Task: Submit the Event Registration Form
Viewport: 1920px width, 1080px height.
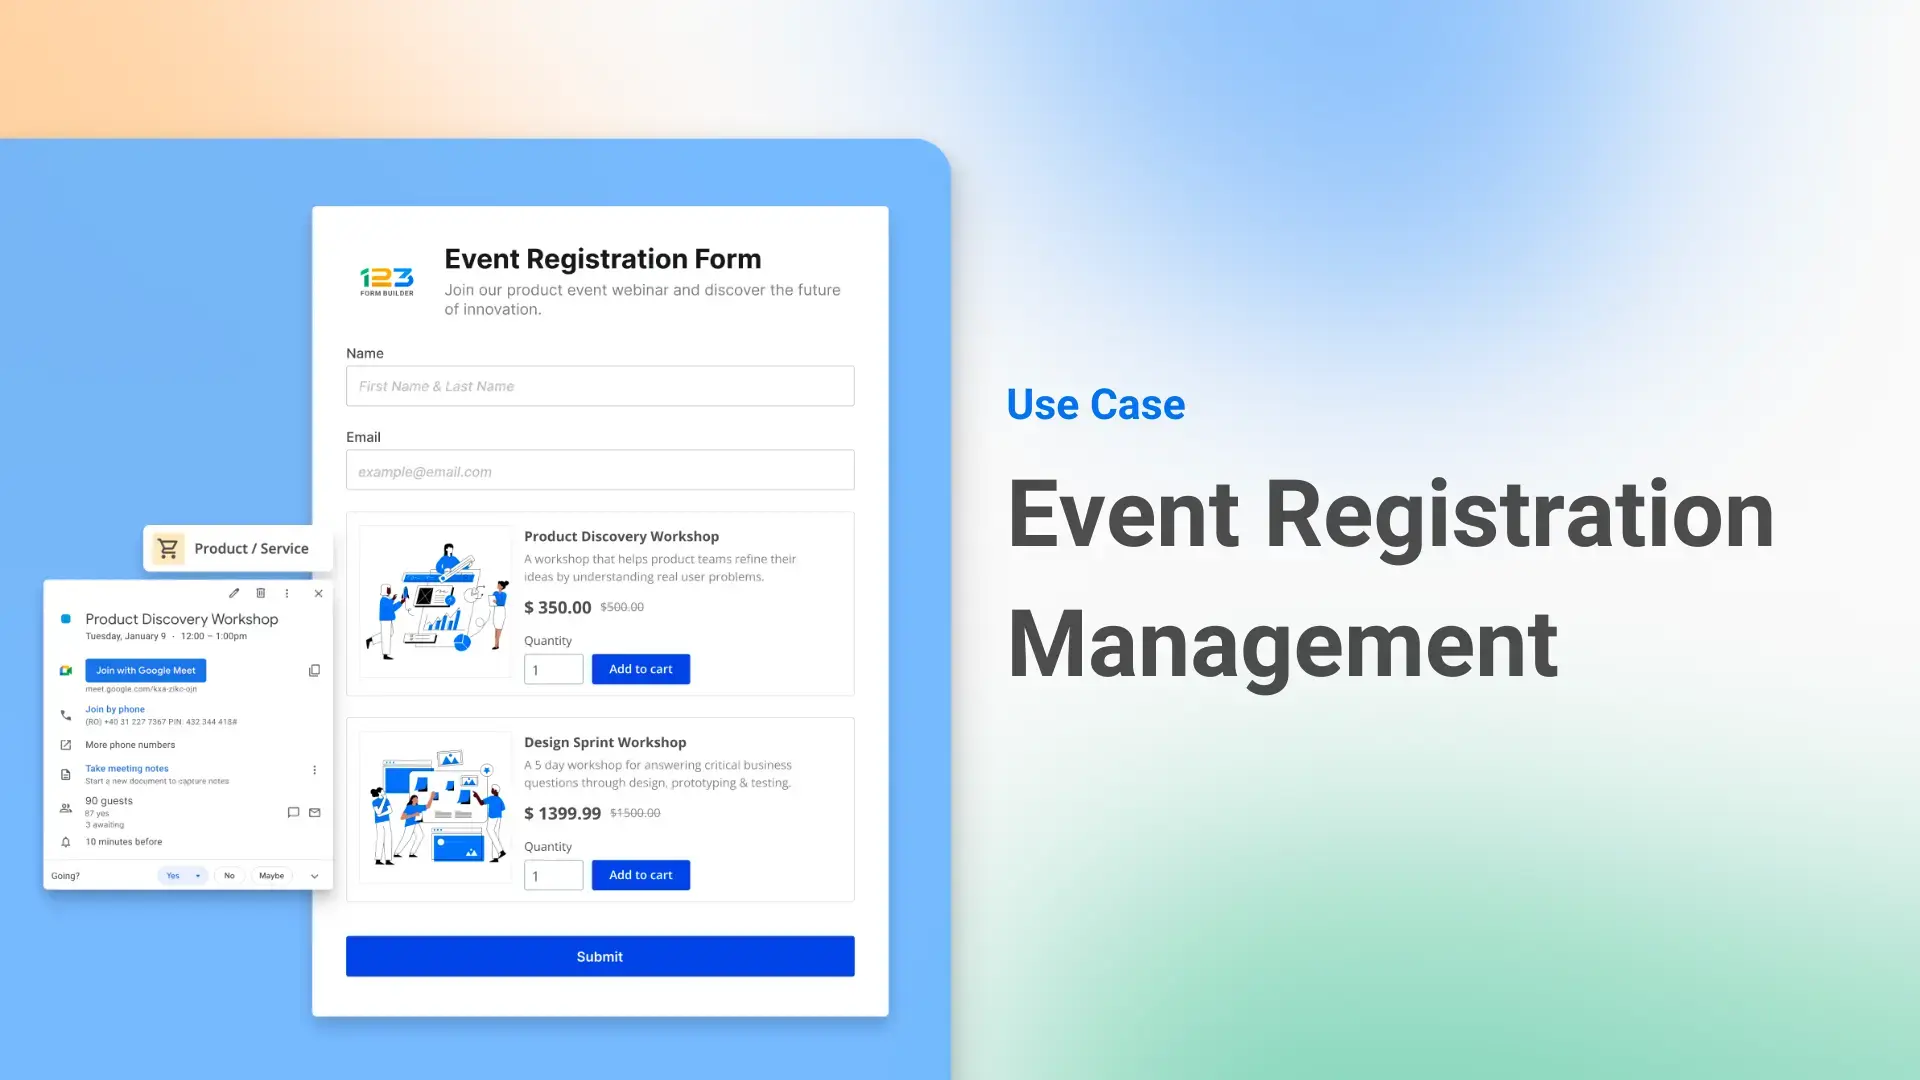Action: (600, 955)
